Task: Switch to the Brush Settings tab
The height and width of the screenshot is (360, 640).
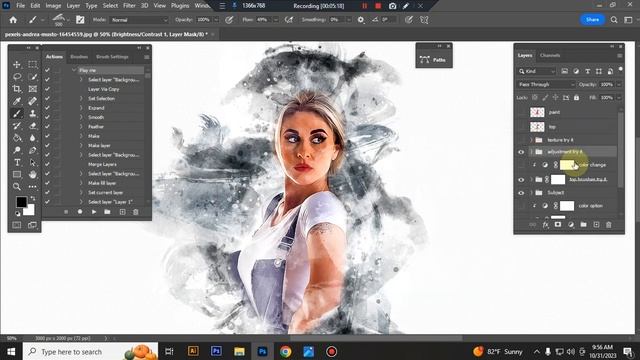Action: point(112,57)
